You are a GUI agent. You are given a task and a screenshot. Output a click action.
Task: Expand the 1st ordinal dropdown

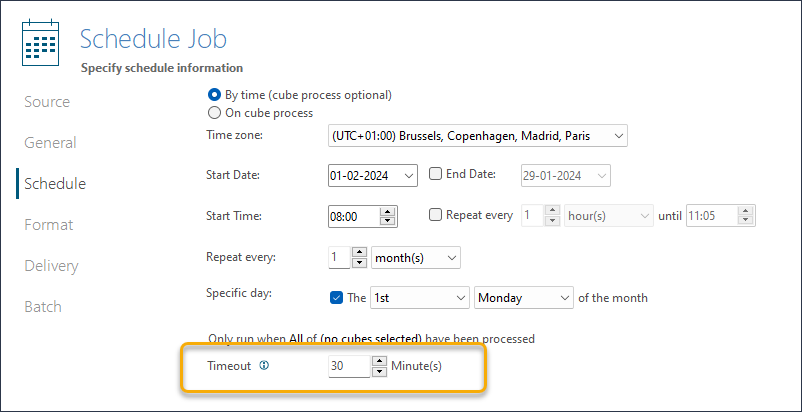(x=419, y=297)
